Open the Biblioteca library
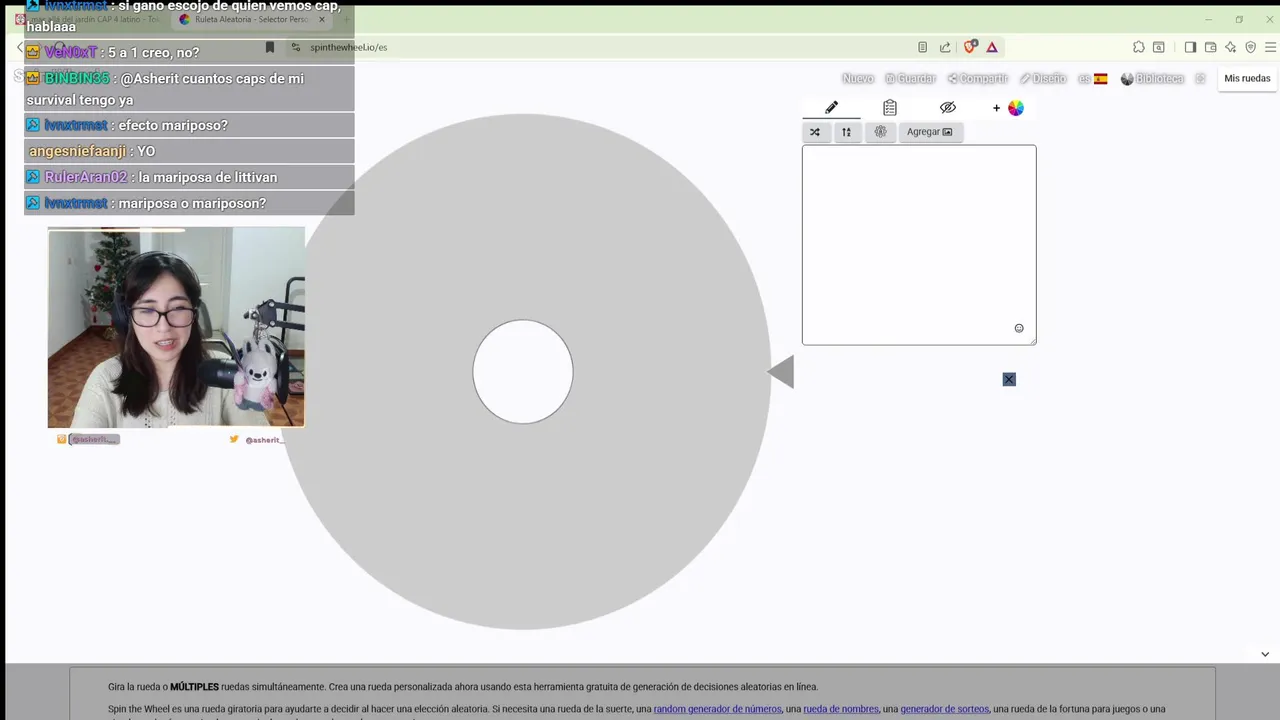 (1152, 78)
